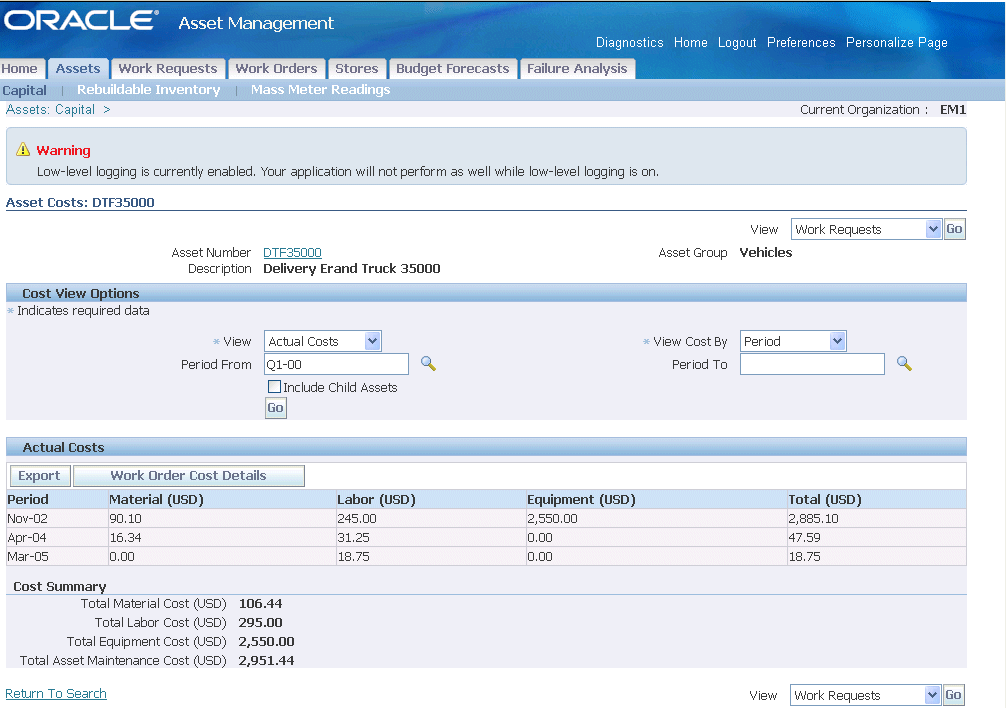Image resolution: width=1006 pixels, height=708 pixels.
Task: Open Period From search magnifier icon
Action: 429,364
